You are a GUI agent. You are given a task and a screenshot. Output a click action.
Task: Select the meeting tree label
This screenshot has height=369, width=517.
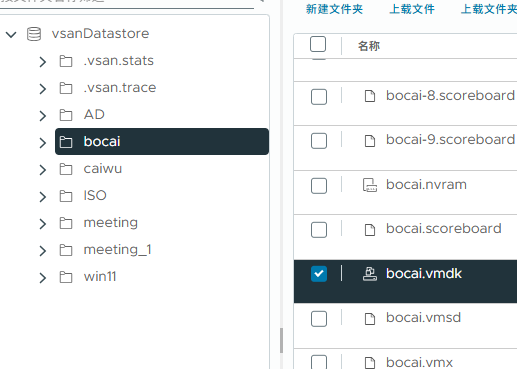(x=111, y=223)
